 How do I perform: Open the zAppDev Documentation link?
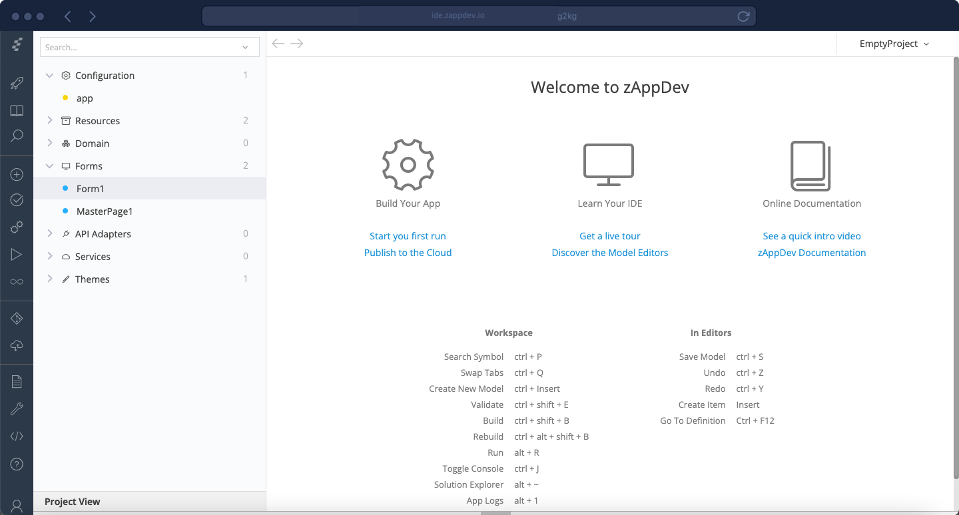click(811, 253)
